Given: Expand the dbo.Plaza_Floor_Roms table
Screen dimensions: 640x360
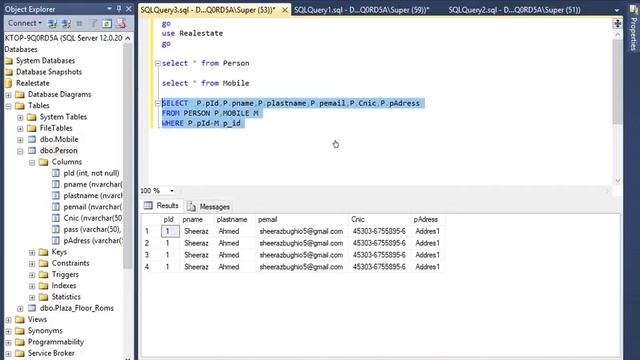Looking at the screenshot, I should pyautogui.click(x=20, y=309).
